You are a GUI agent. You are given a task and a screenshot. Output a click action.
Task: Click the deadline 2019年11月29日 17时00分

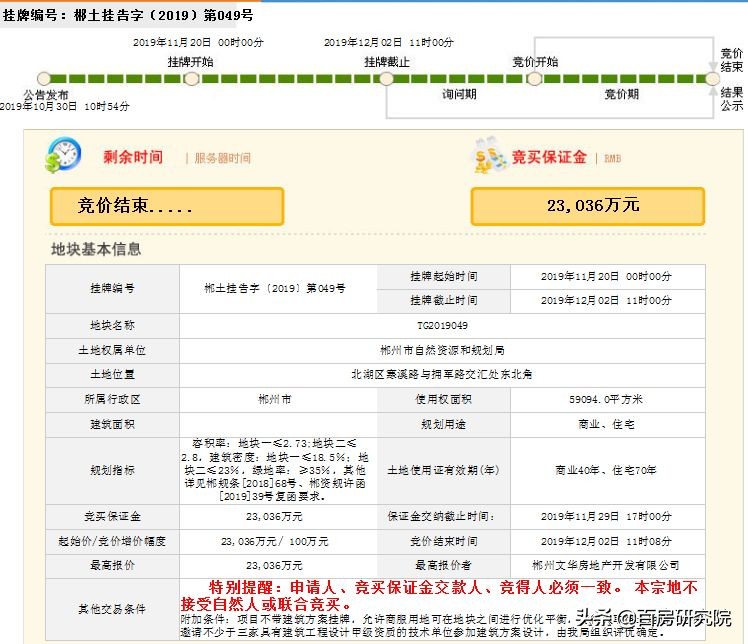pos(606,516)
